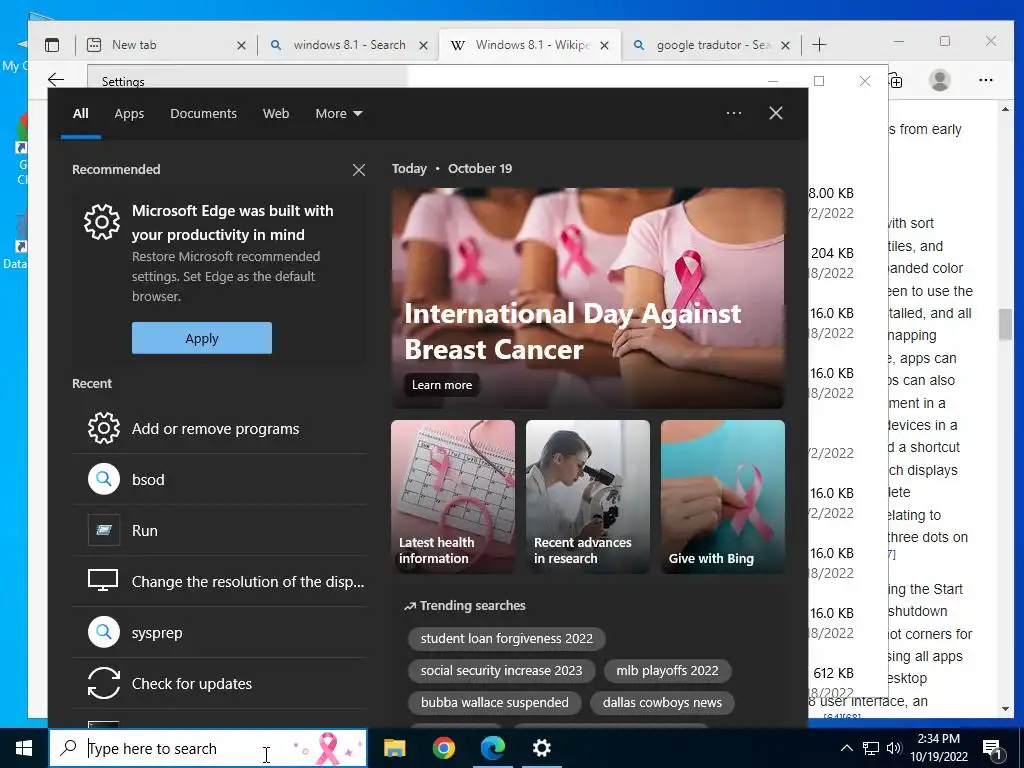Image resolution: width=1024 pixels, height=768 pixels.
Task: Select recent search sysprep
Action: pyautogui.click(x=219, y=632)
